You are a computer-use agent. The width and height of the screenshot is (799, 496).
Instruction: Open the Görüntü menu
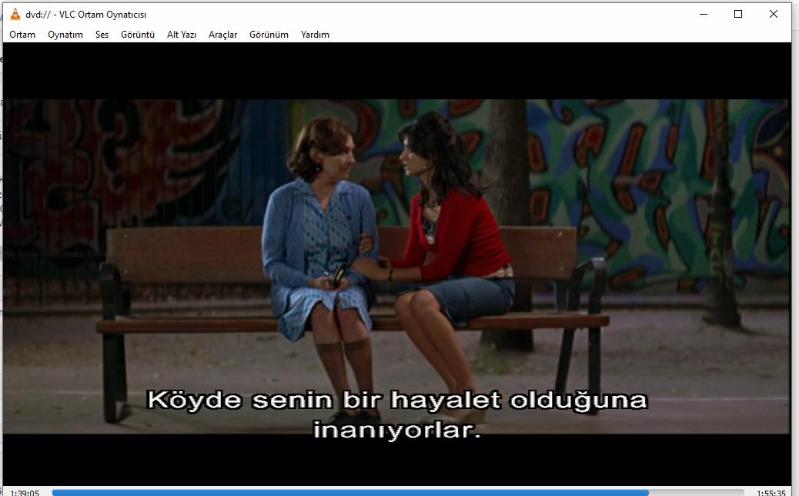(138, 35)
